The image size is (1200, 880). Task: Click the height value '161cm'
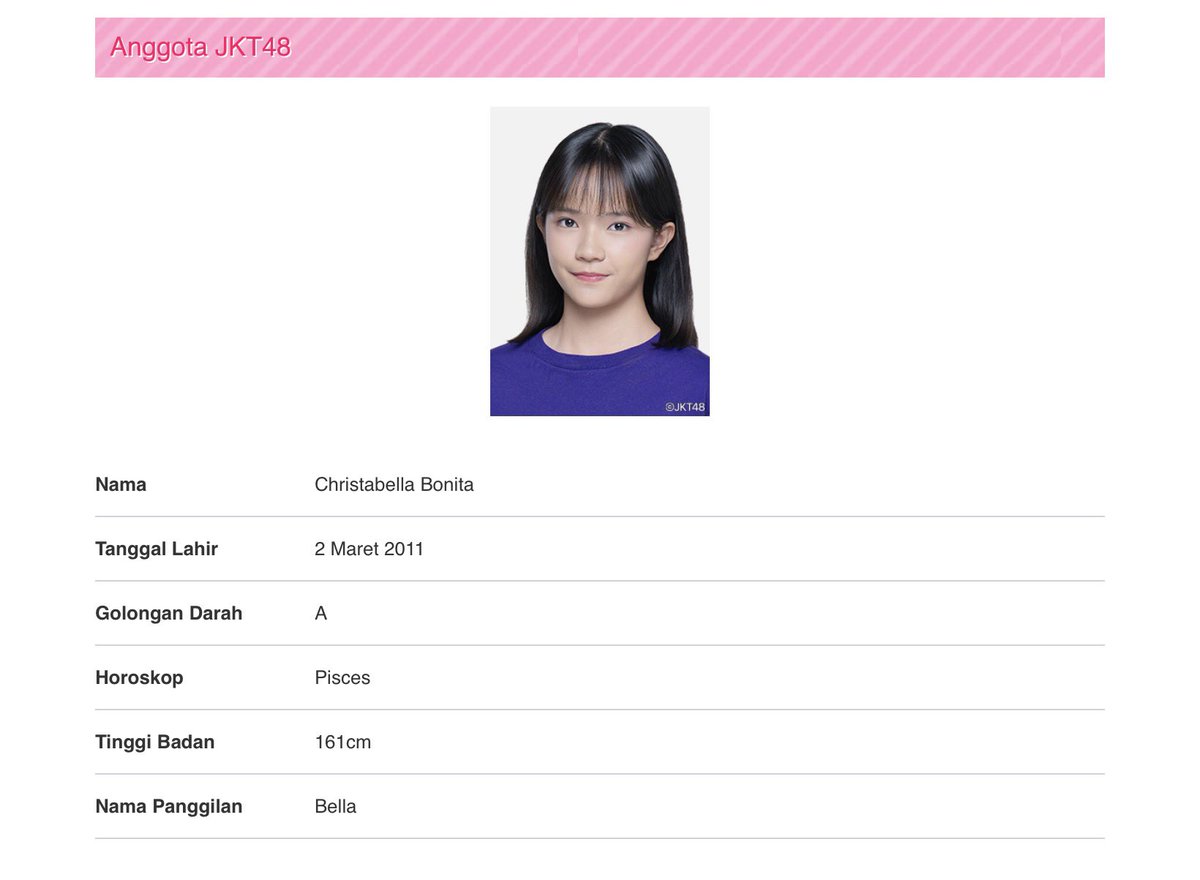pos(343,742)
